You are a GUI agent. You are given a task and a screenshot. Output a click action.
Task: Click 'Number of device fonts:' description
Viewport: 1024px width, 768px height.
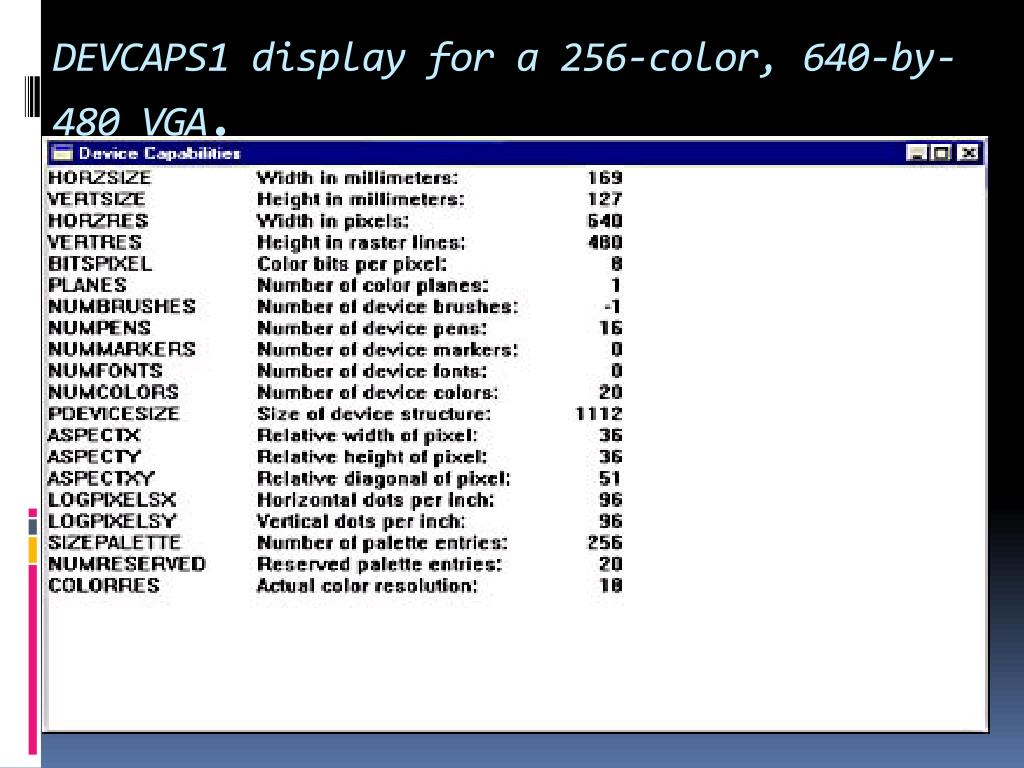point(372,371)
